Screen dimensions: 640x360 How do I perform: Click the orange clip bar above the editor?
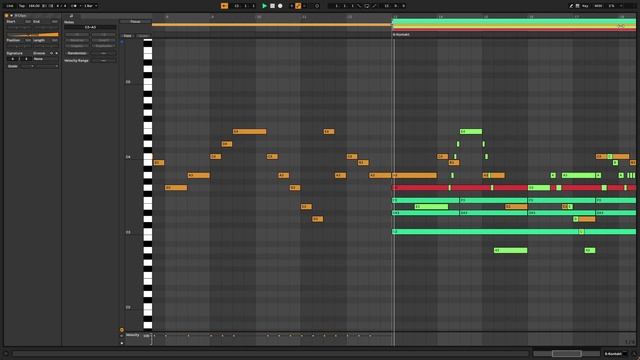pyautogui.click(x=271, y=25)
